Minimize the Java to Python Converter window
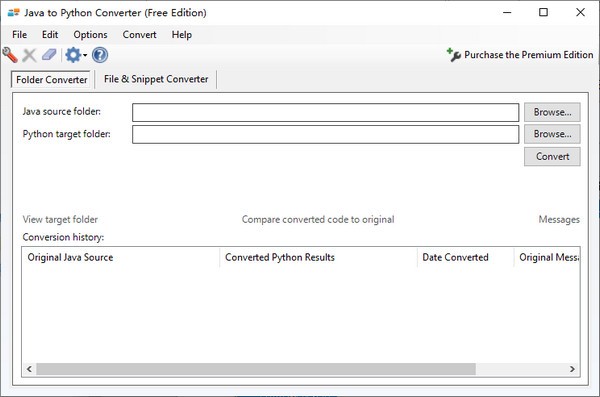Viewport: 600px width, 397px height. coord(507,13)
